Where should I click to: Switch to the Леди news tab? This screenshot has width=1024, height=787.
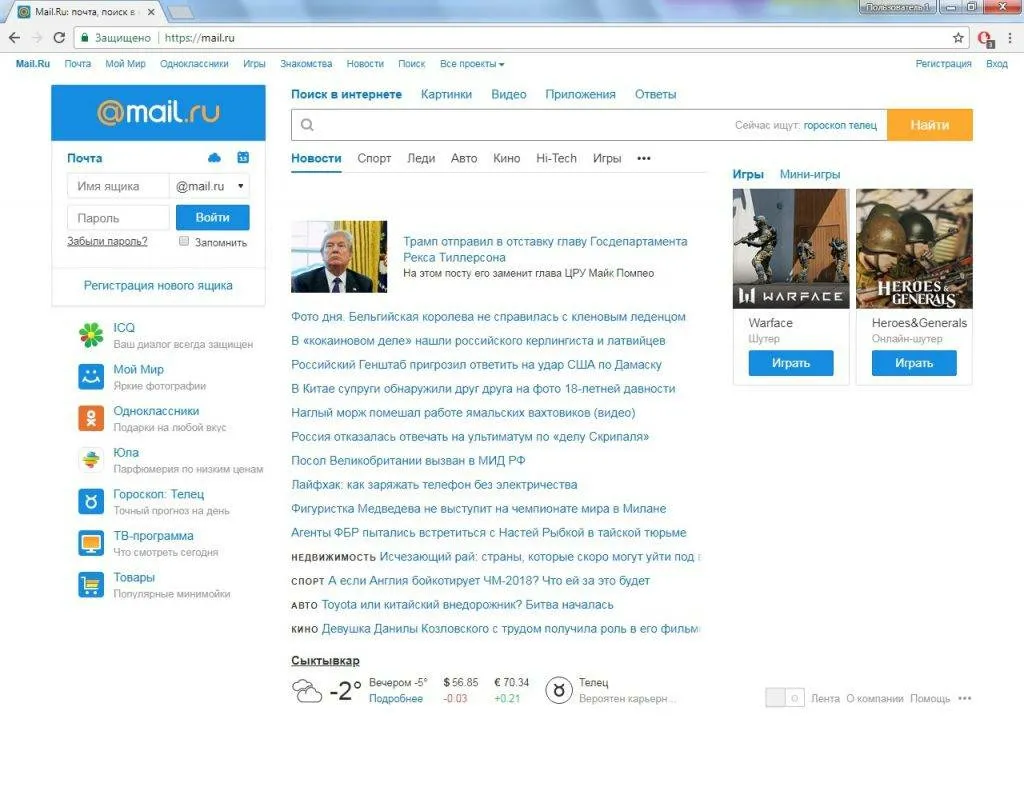[x=421, y=158]
